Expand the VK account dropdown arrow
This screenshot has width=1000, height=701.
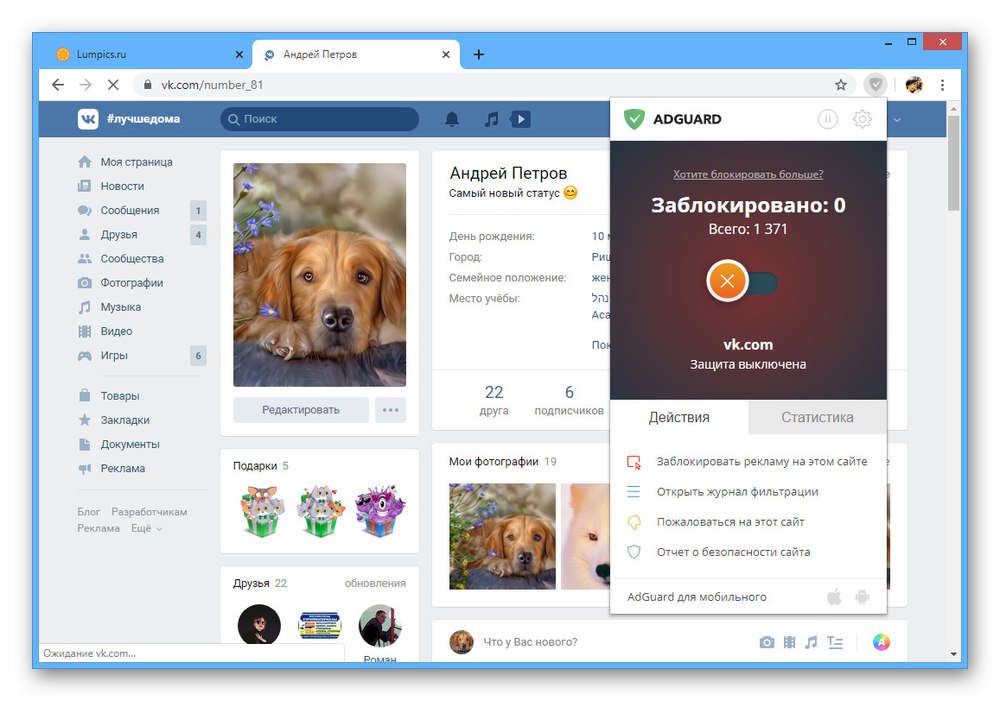click(897, 119)
